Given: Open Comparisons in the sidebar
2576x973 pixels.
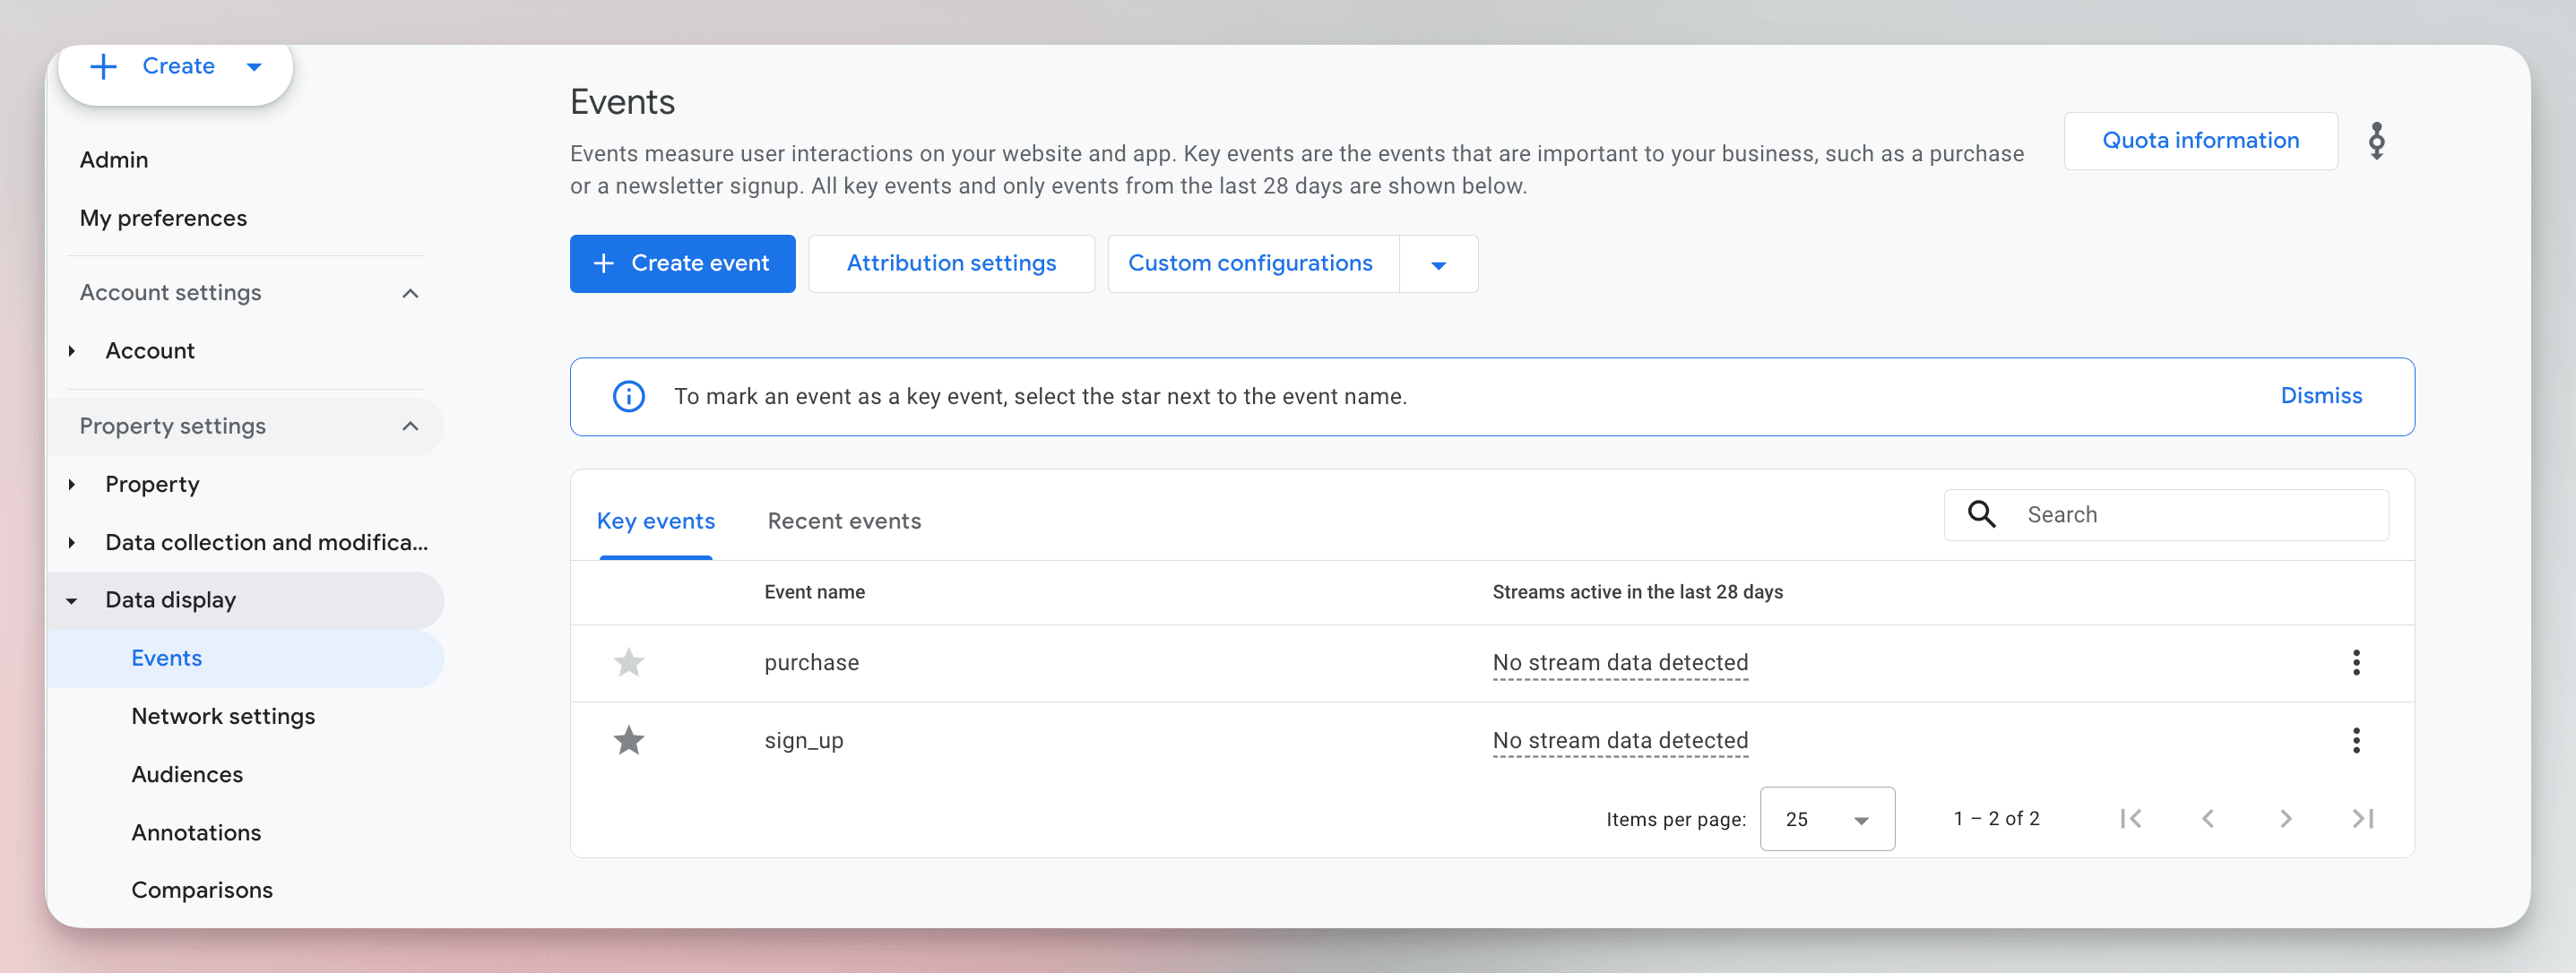Looking at the screenshot, I should (x=202, y=890).
